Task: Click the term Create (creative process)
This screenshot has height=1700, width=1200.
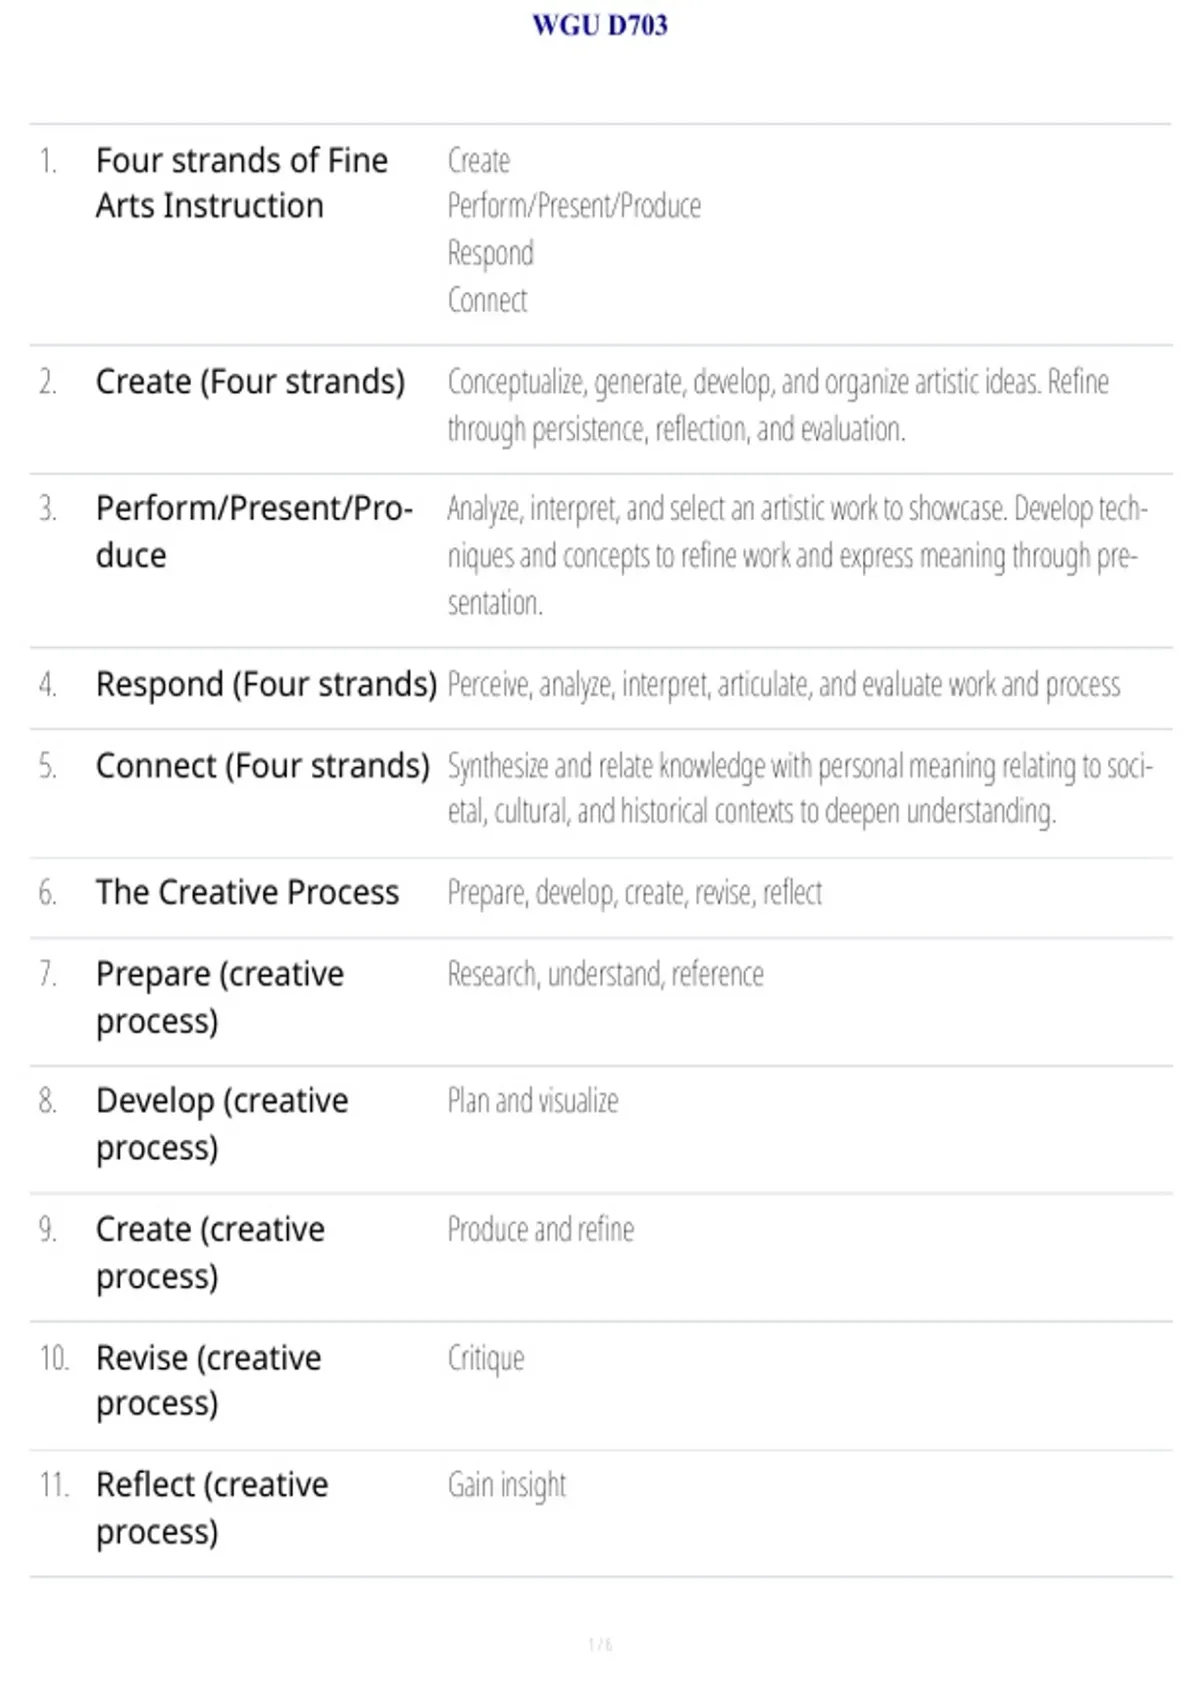Action: pyautogui.click(x=210, y=1253)
